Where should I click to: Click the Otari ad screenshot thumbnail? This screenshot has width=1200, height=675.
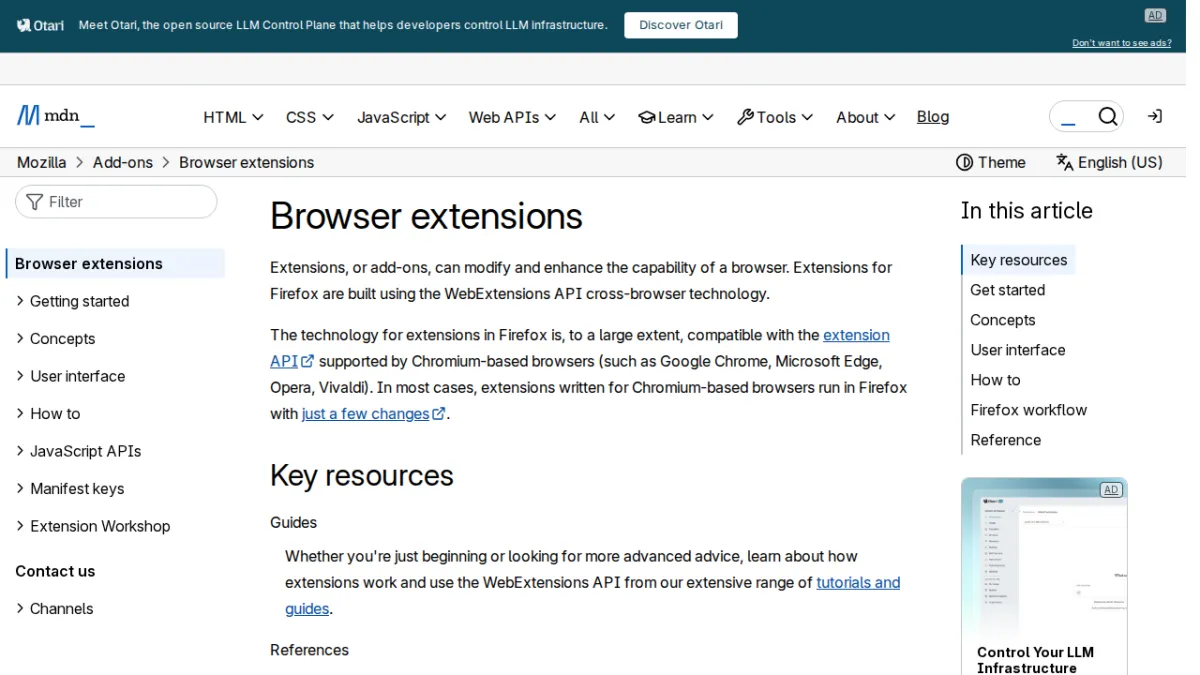click(x=1044, y=560)
